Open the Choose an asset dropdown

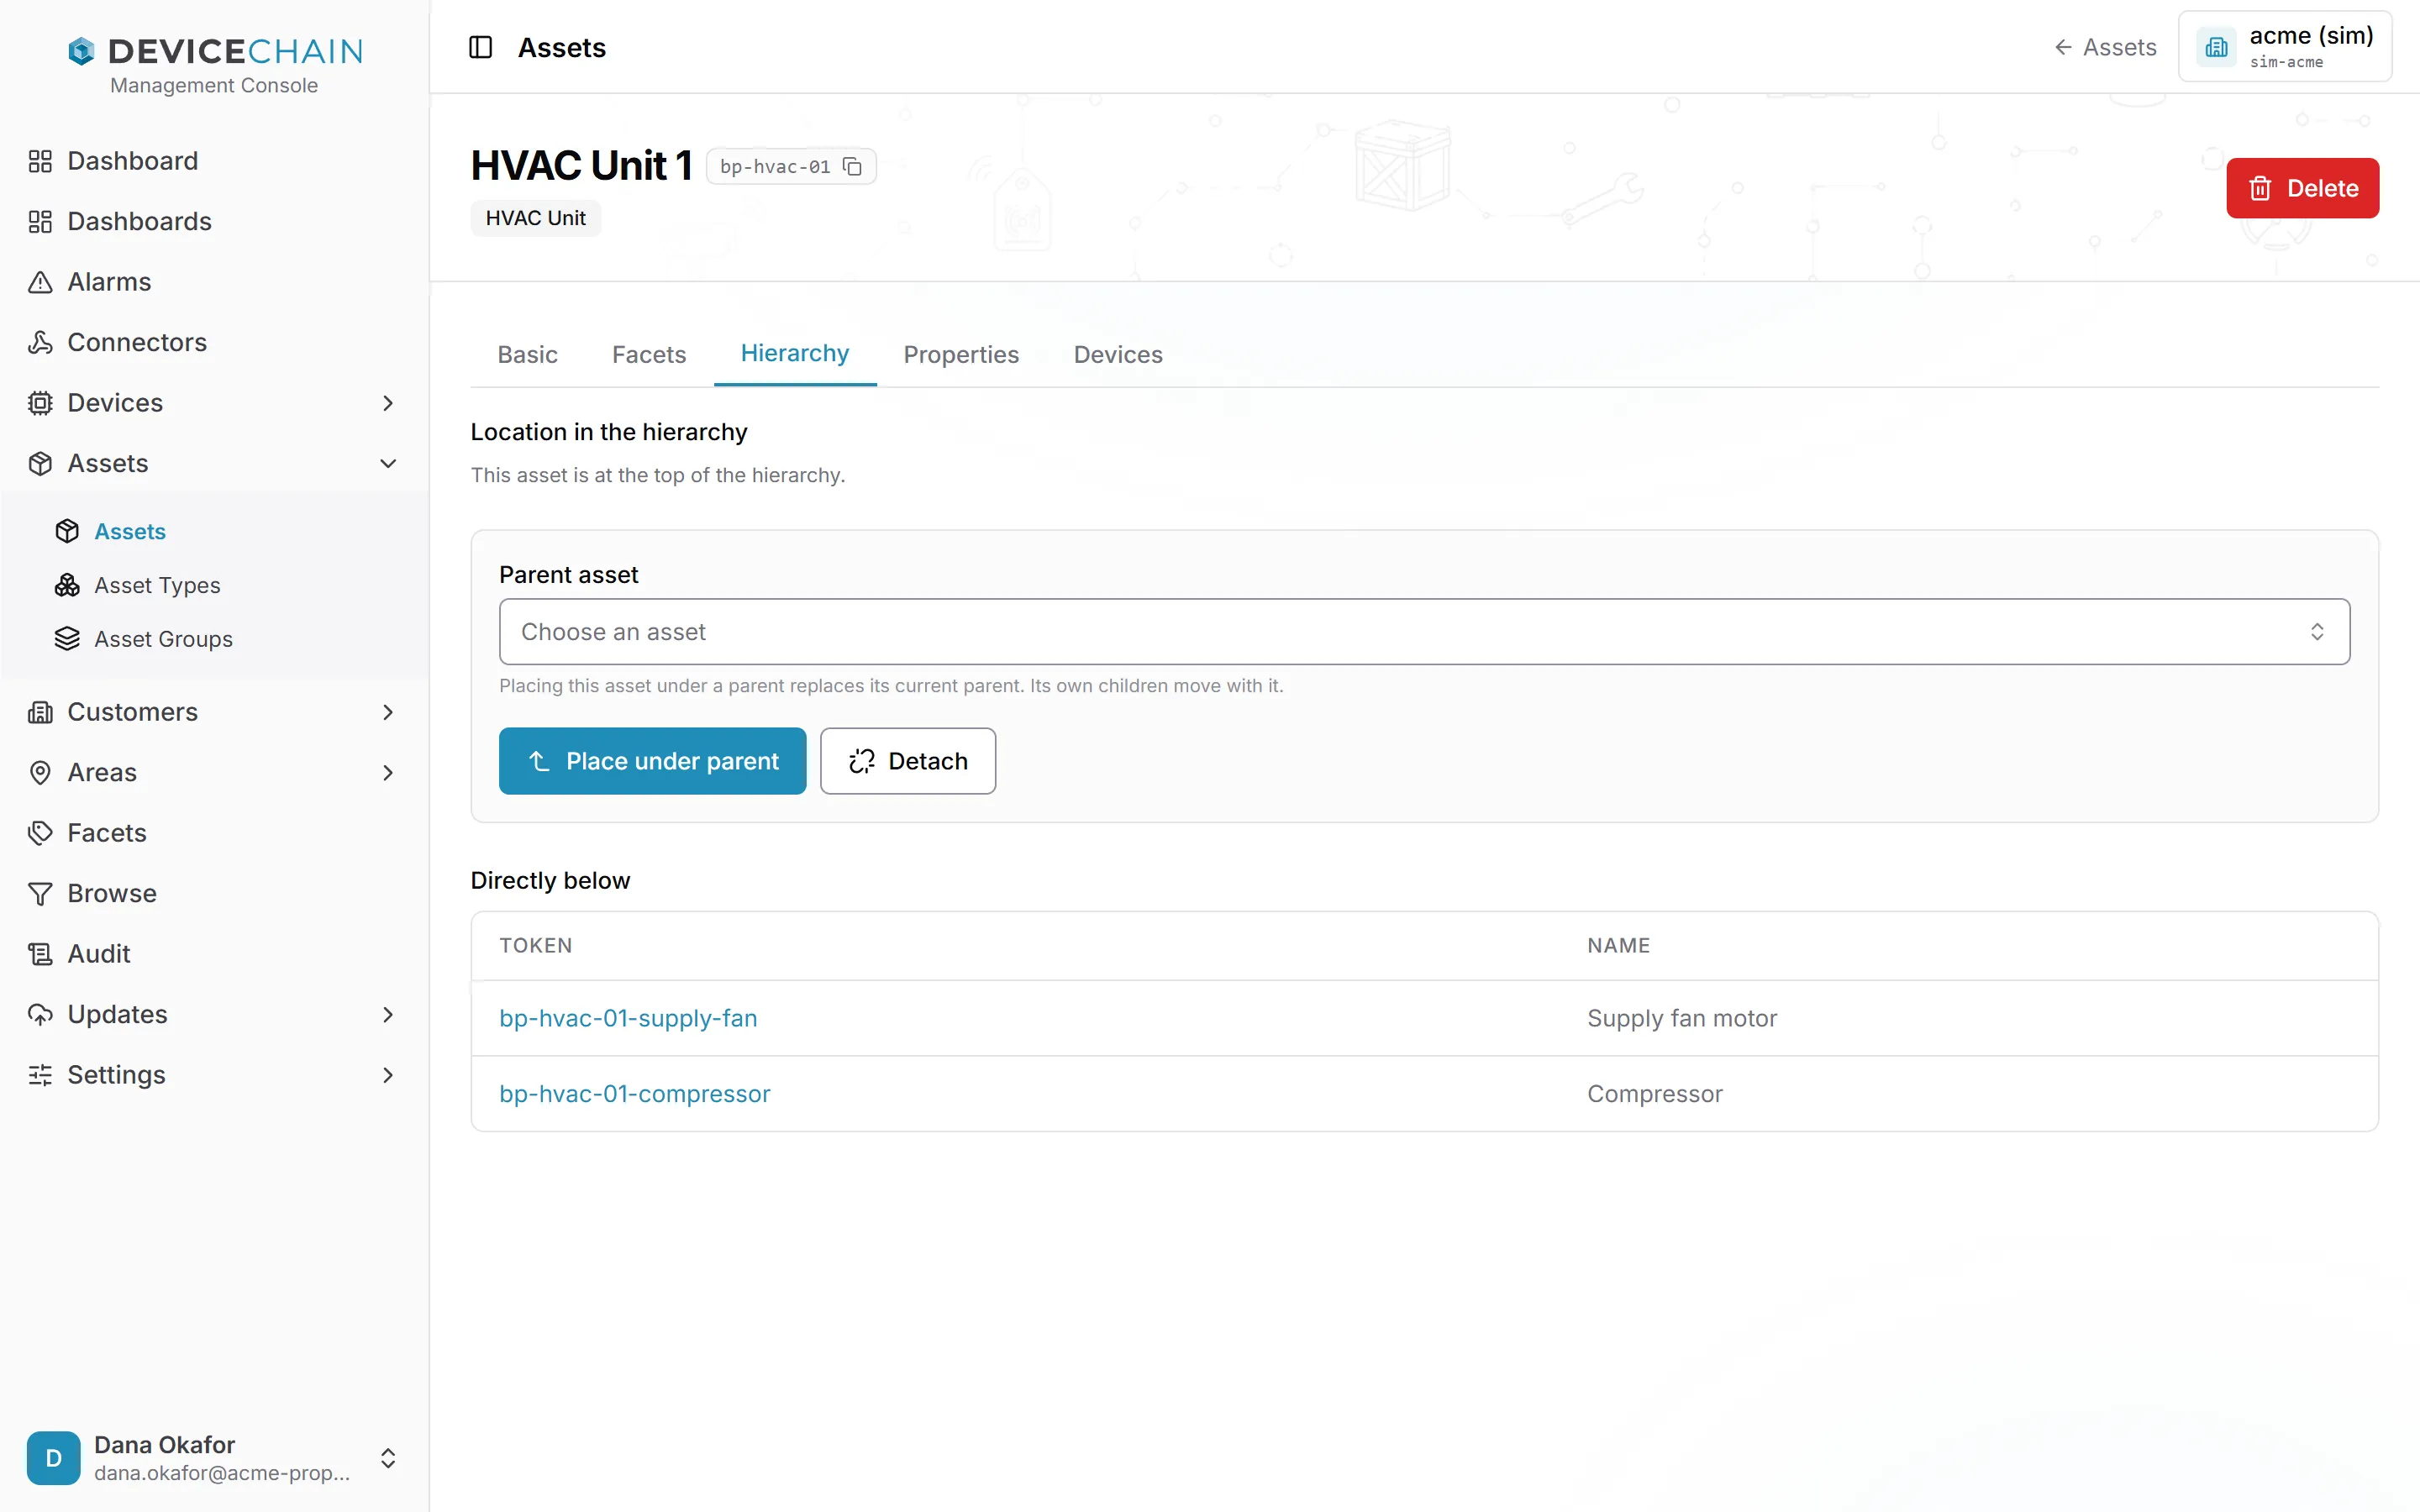pos(1424,632)
